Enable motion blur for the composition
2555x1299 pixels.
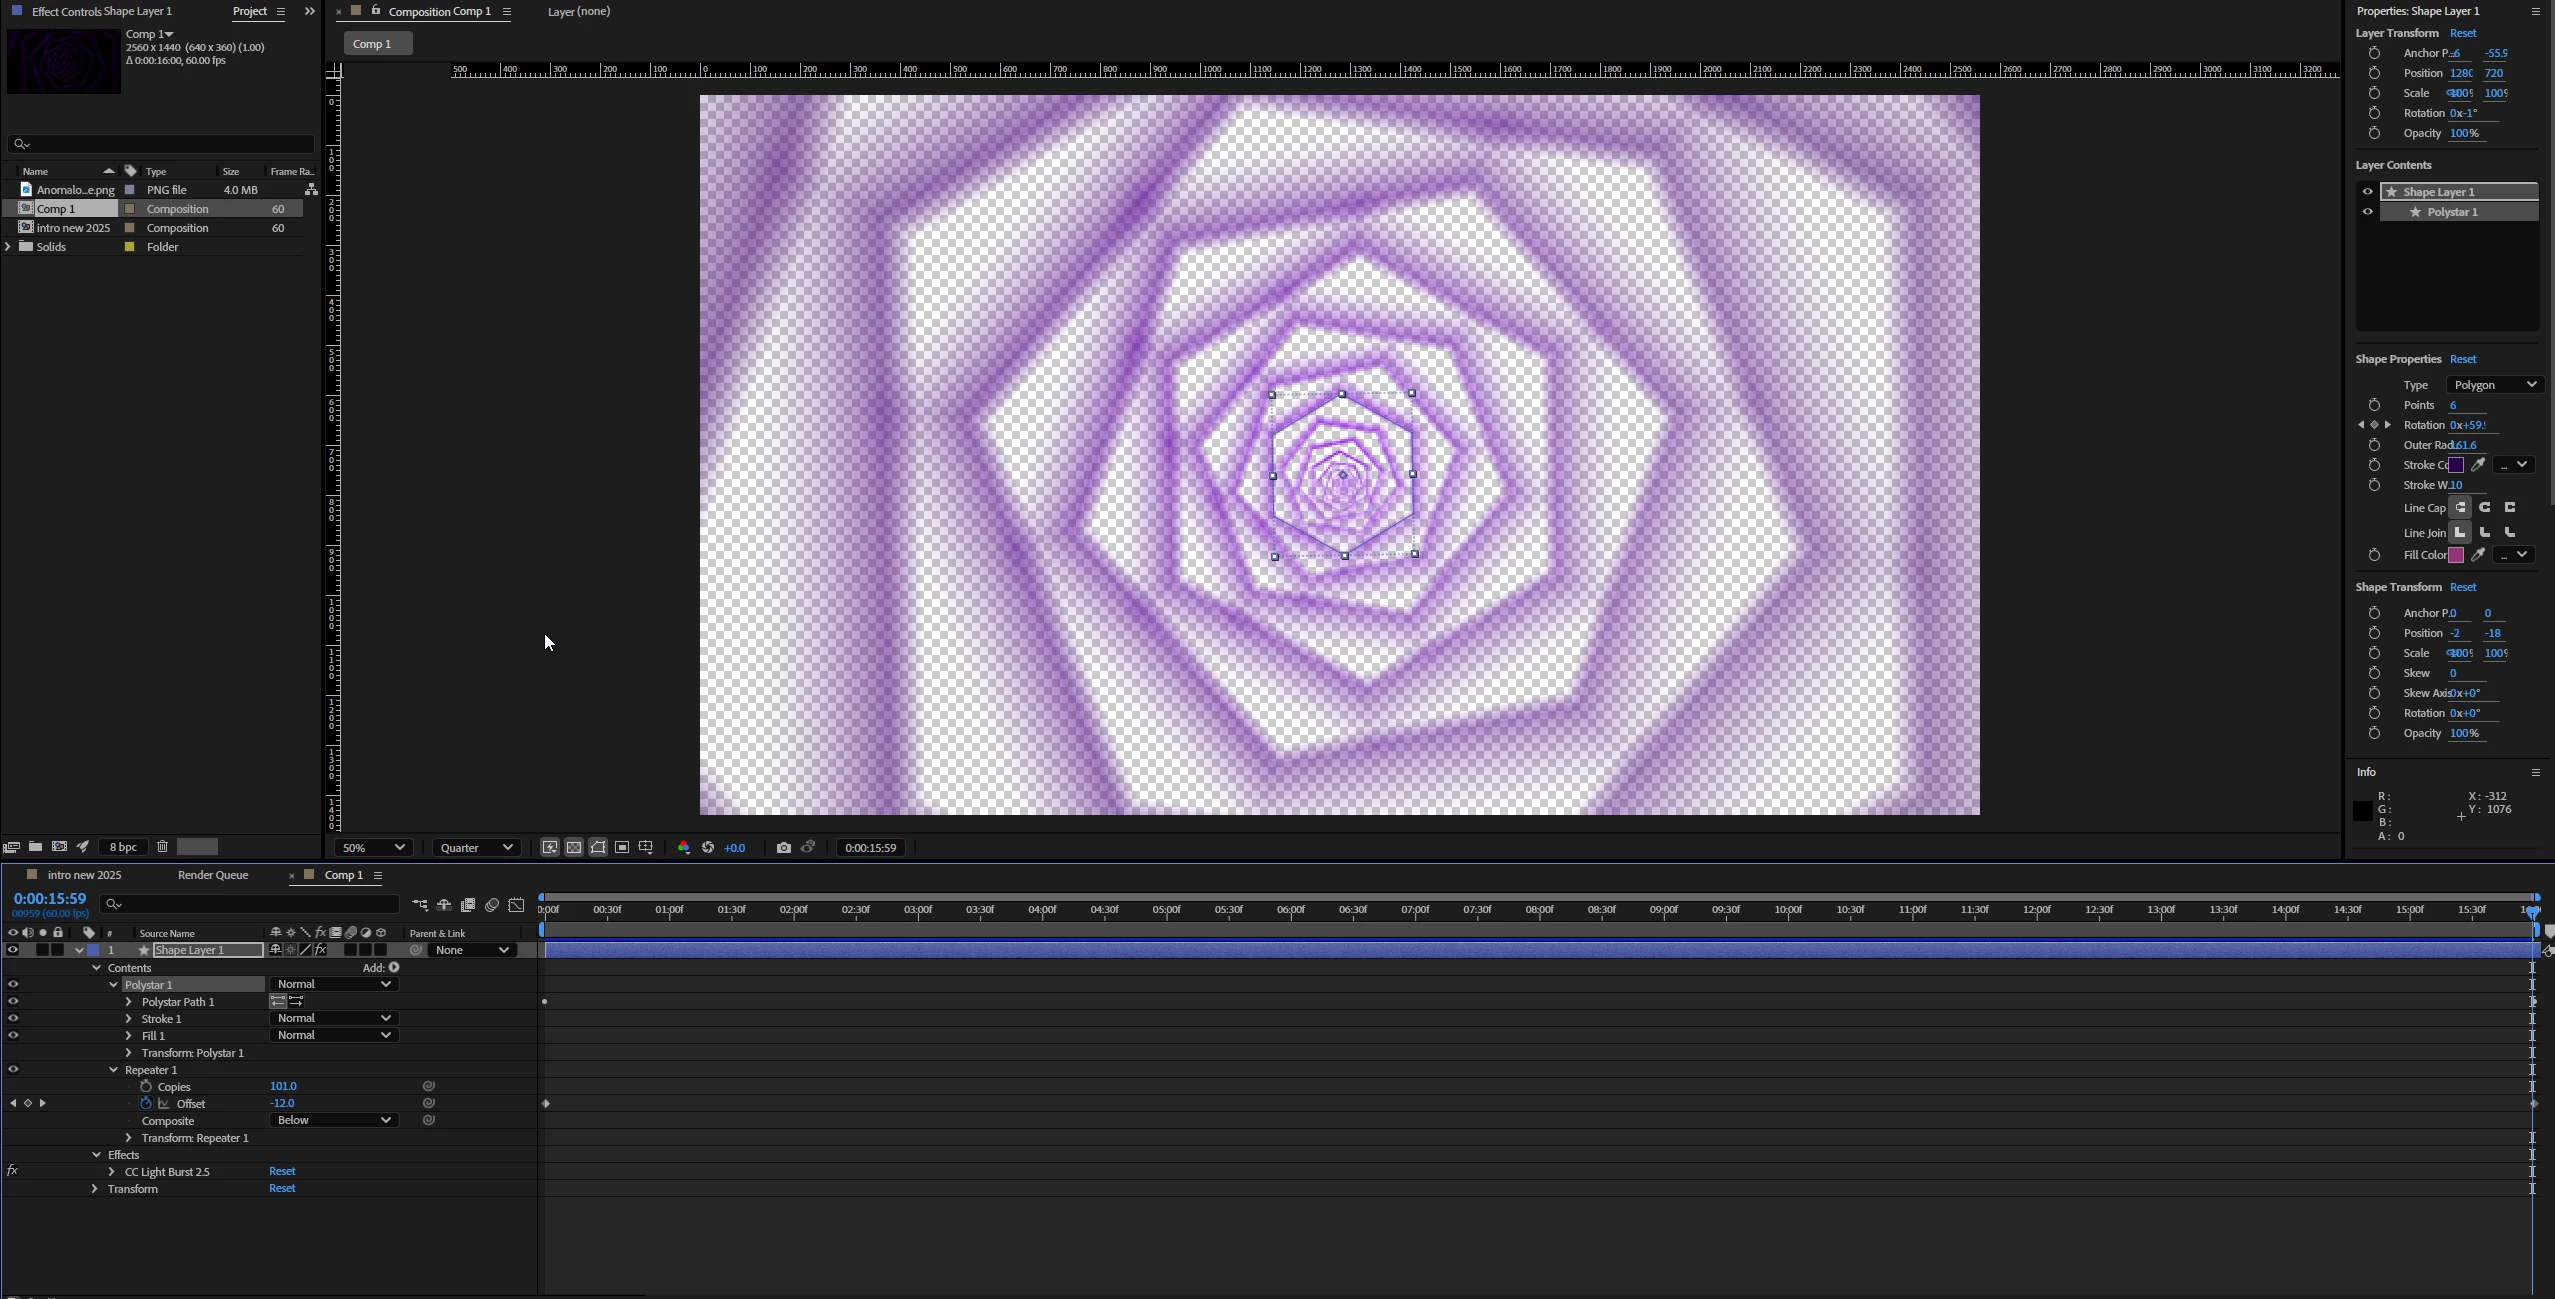[x=492, y=905]
